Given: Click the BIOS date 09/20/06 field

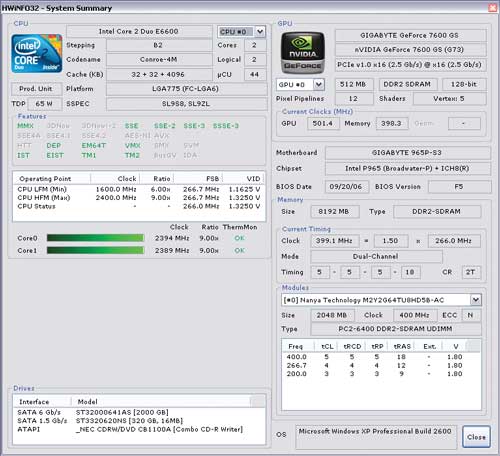Looking at the screenshot, I should pos(347,187).
